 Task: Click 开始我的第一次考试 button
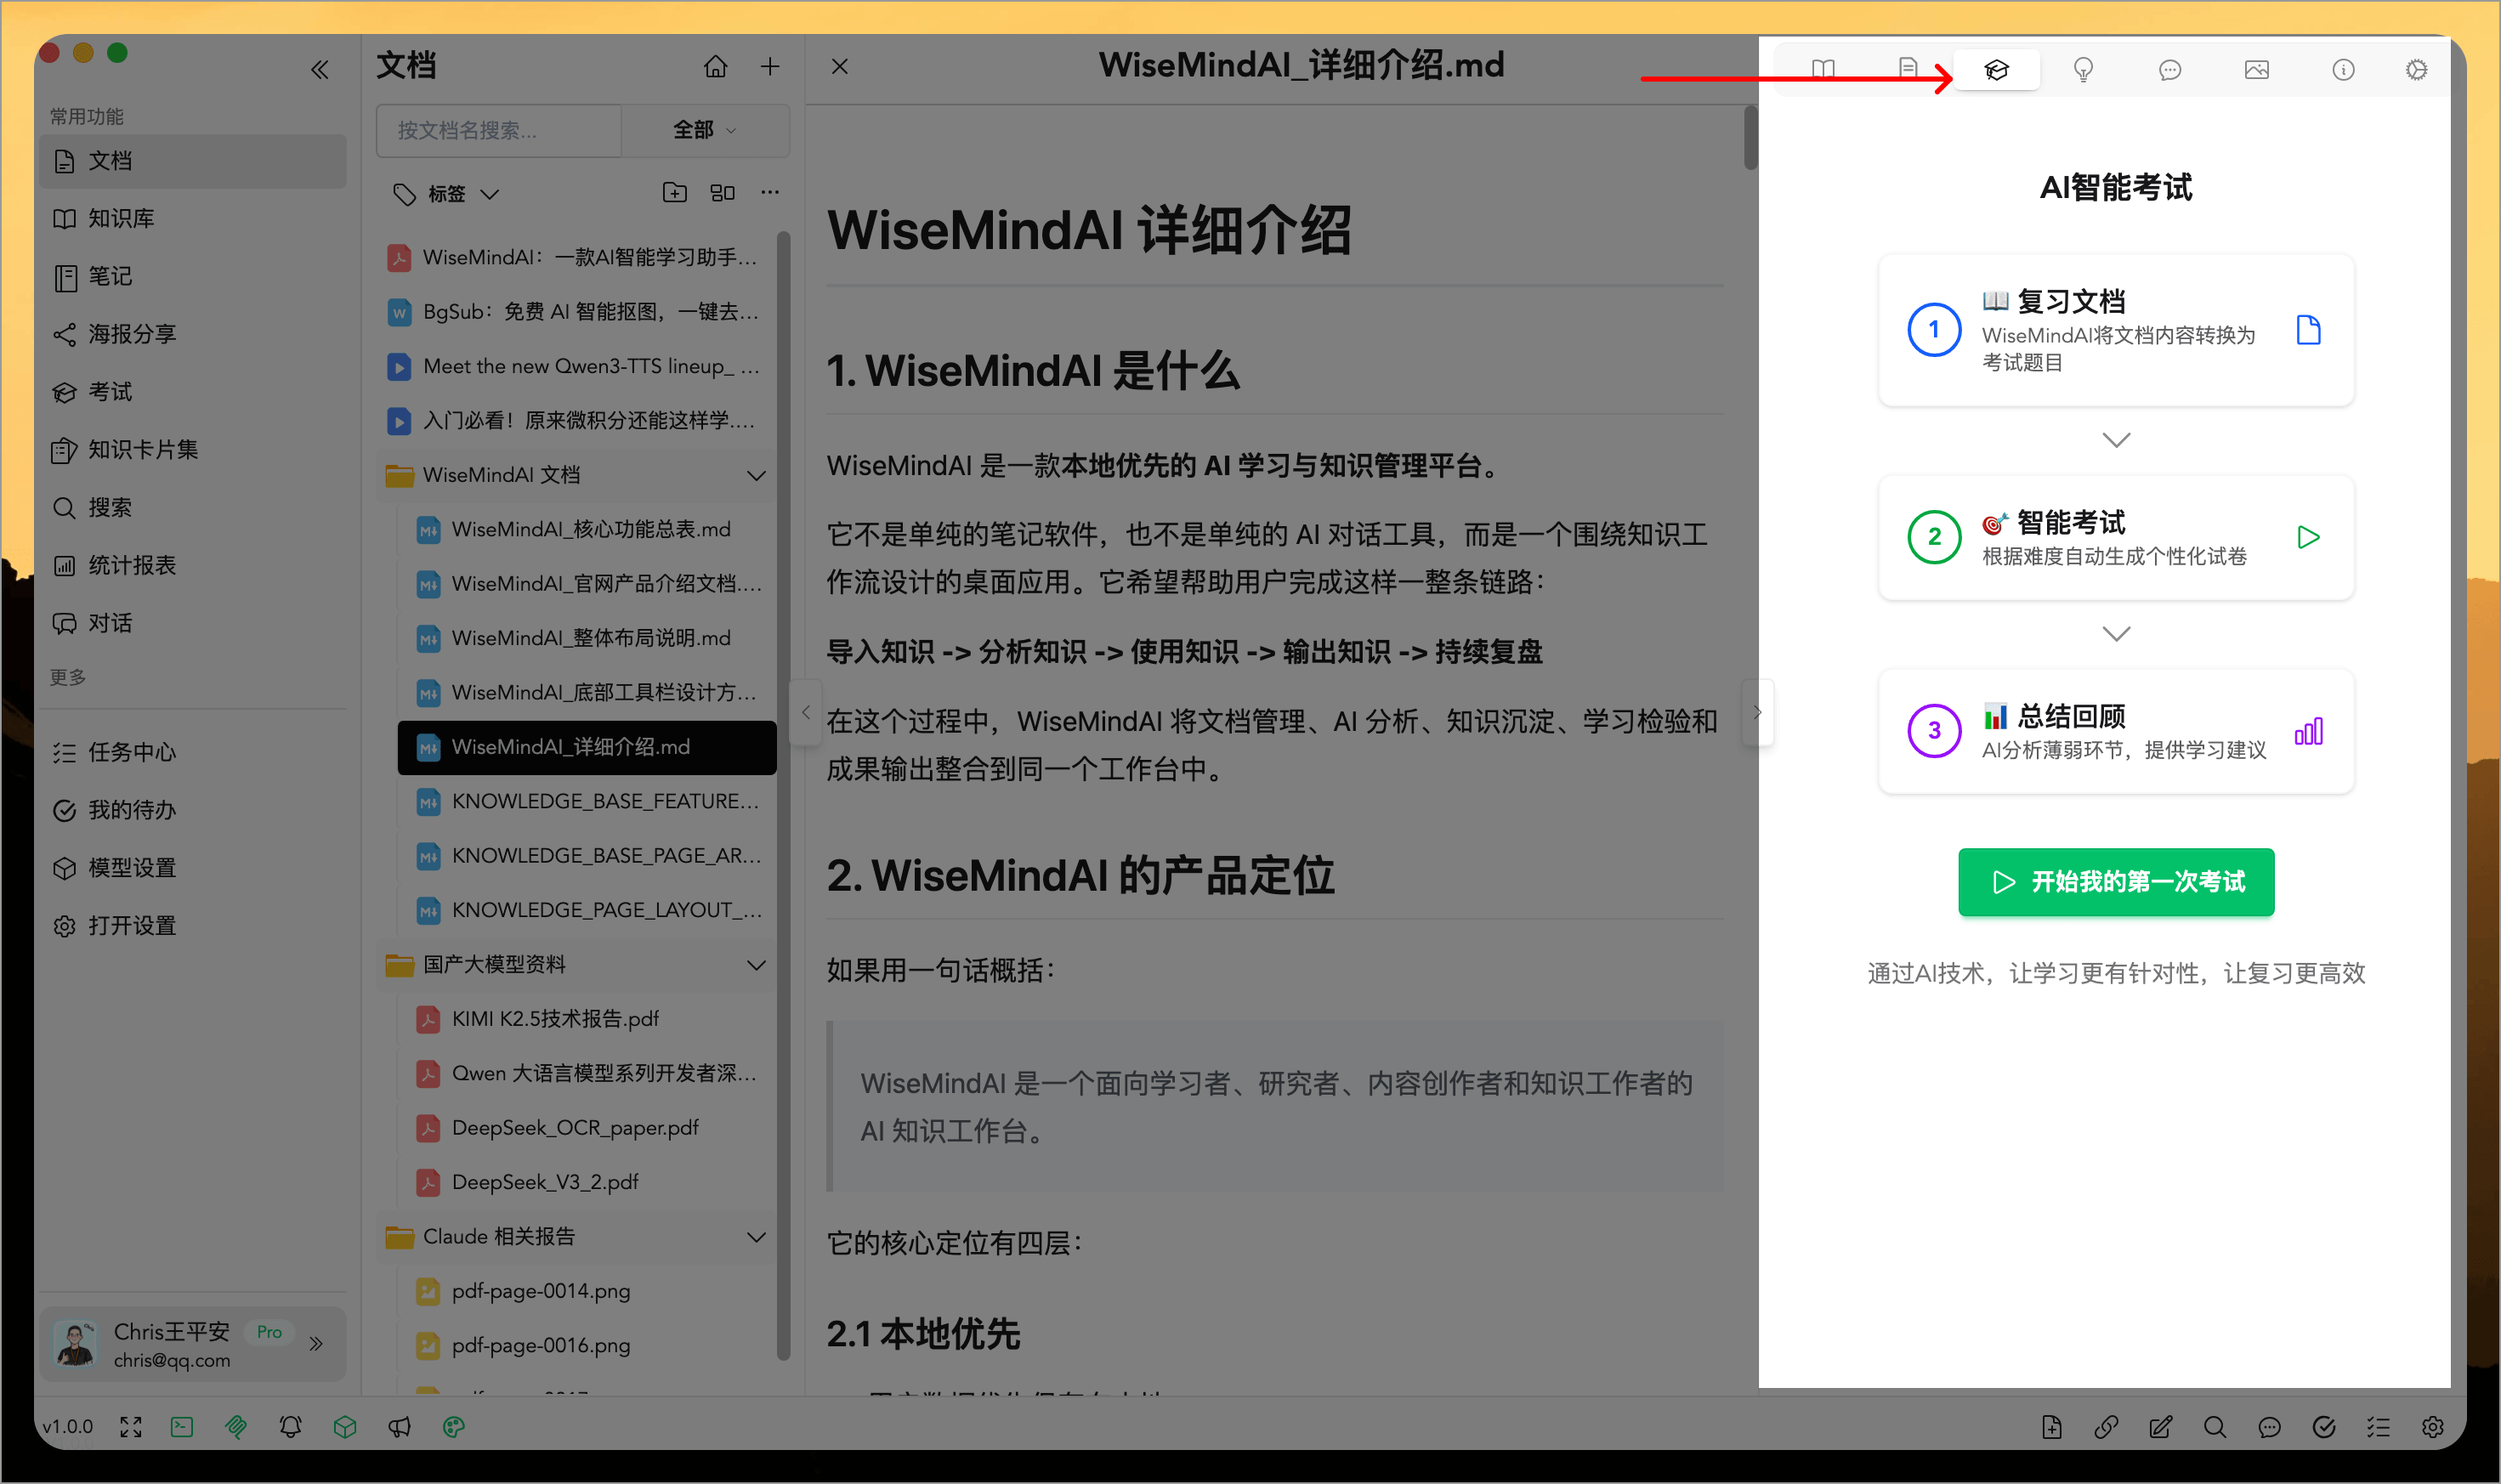coord(2115,882)
